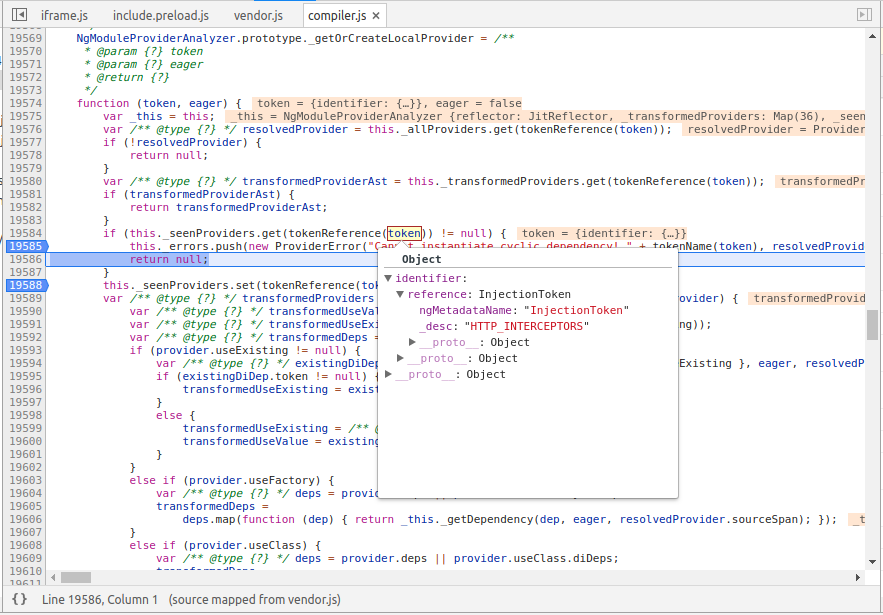Click 'provider.useClass' on line 19608
The height and width of the screenshot is (615, 883).
pos(248,545)
